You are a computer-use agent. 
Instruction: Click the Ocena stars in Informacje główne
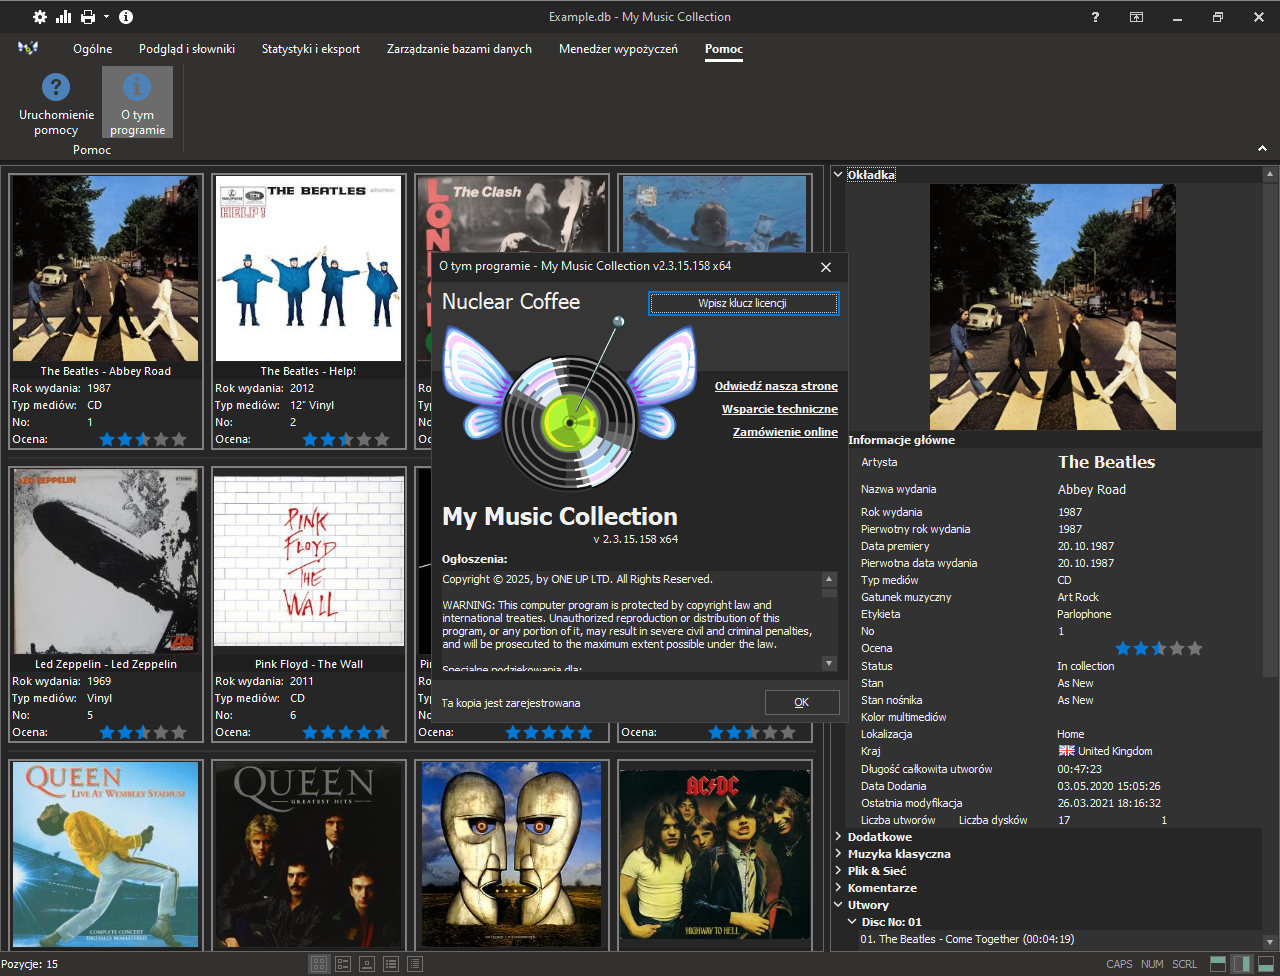click(x=1159, y=648)
